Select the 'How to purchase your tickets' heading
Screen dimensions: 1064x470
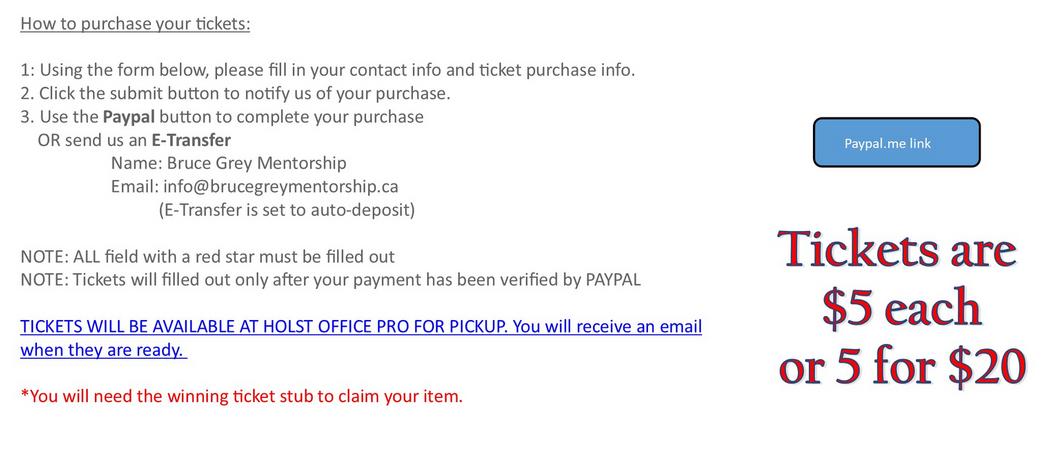(x=135, y=24)
